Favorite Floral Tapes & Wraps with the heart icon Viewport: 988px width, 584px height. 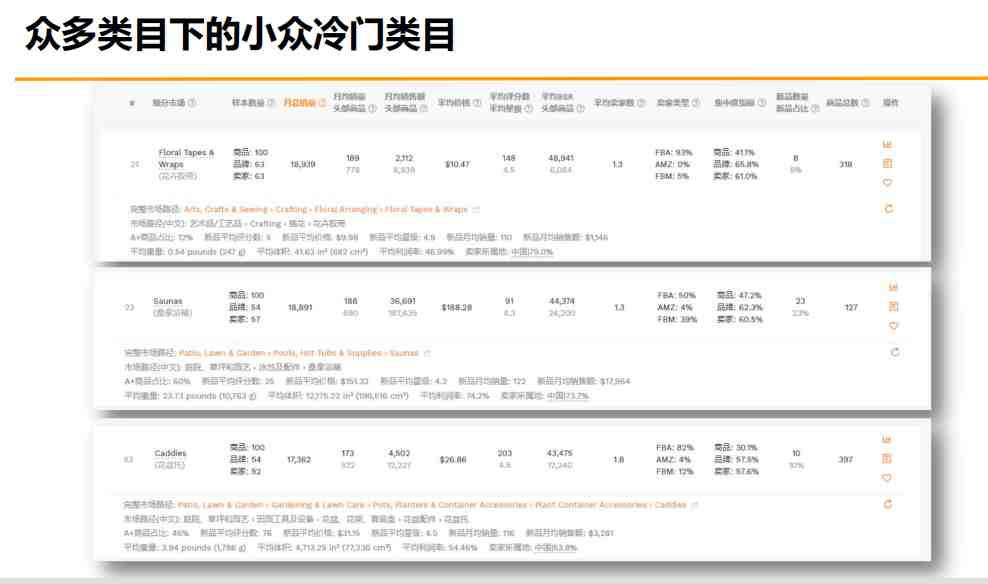[x=887, y=183]
